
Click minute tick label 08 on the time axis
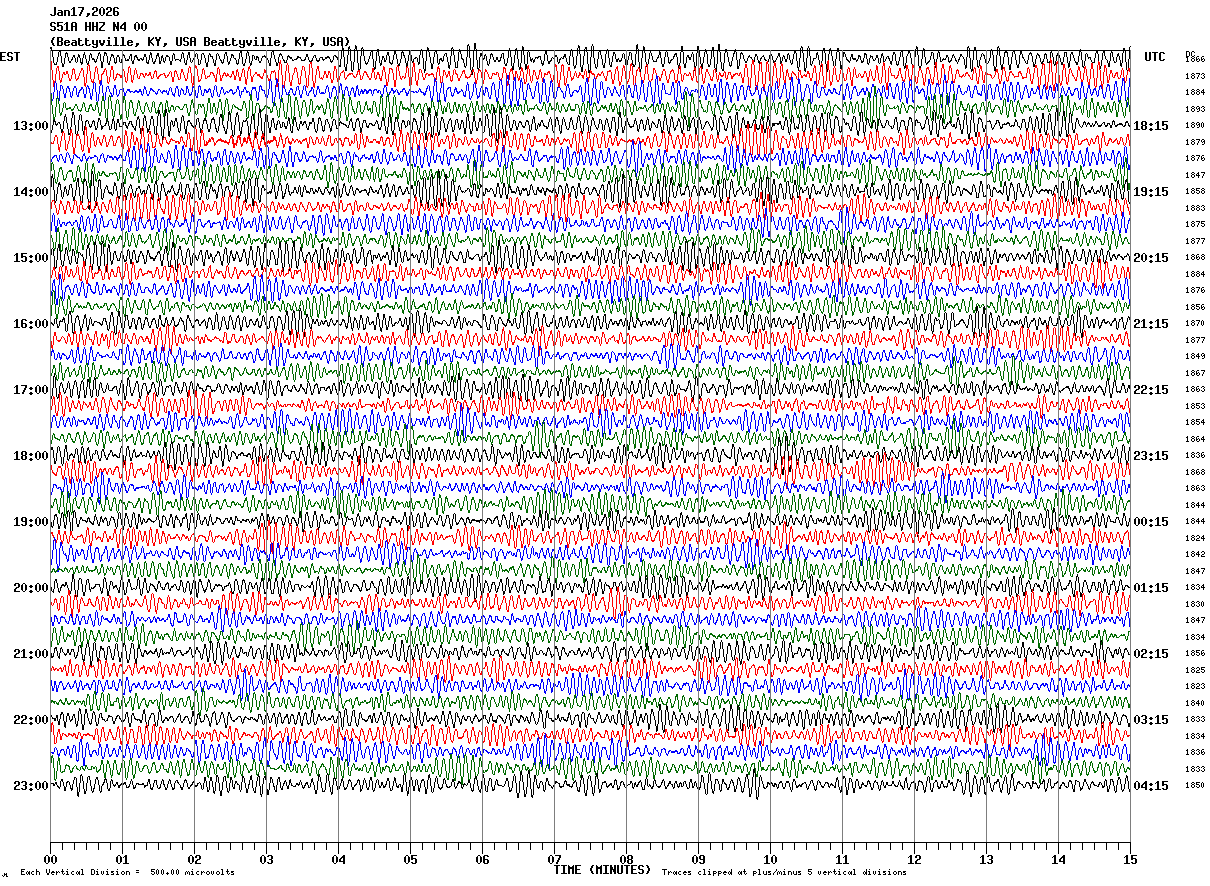626,859
